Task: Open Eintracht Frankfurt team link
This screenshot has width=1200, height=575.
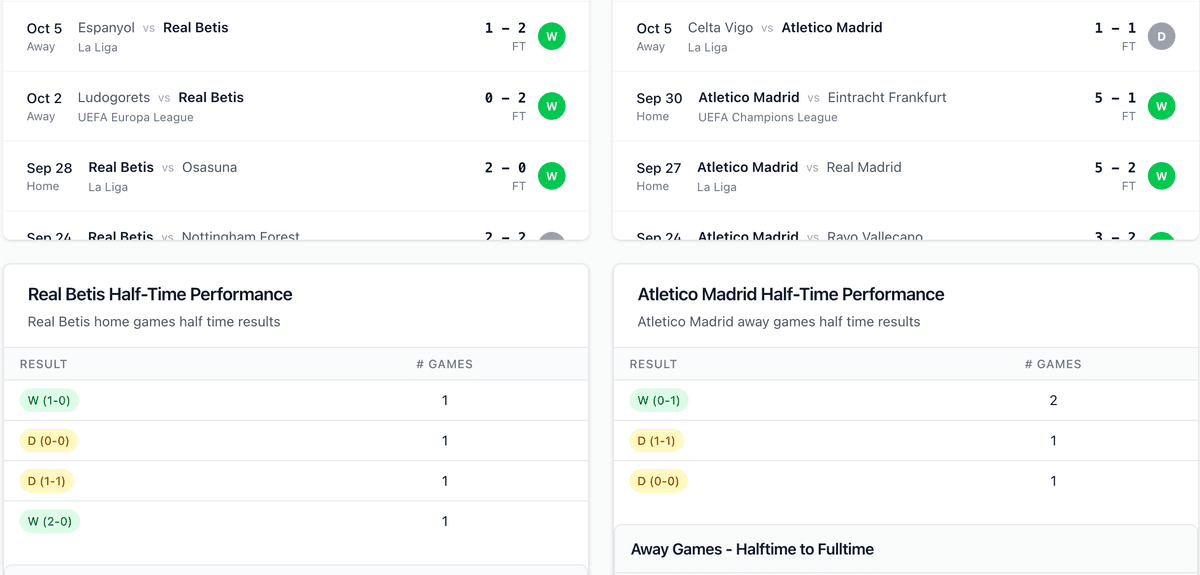Action: [x=887, y=98]
